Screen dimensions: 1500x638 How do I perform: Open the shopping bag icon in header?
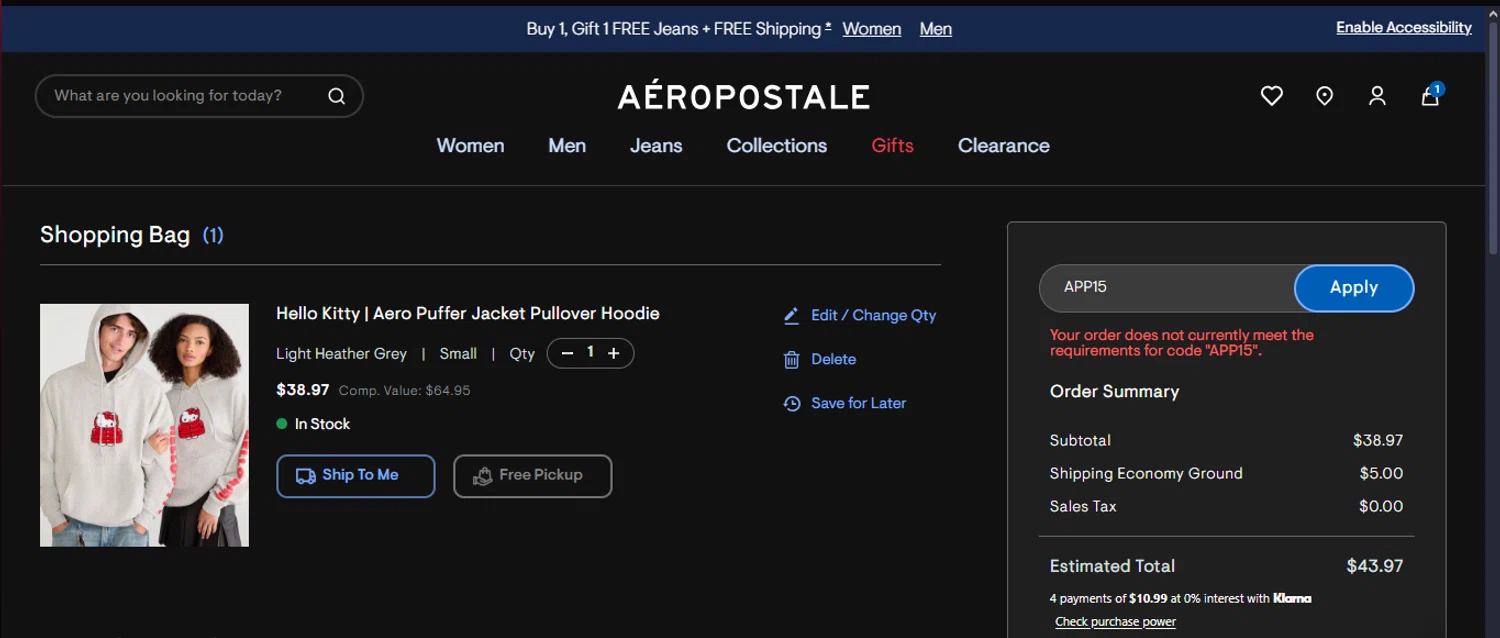pyautogui.click(x=1431, y=96)
